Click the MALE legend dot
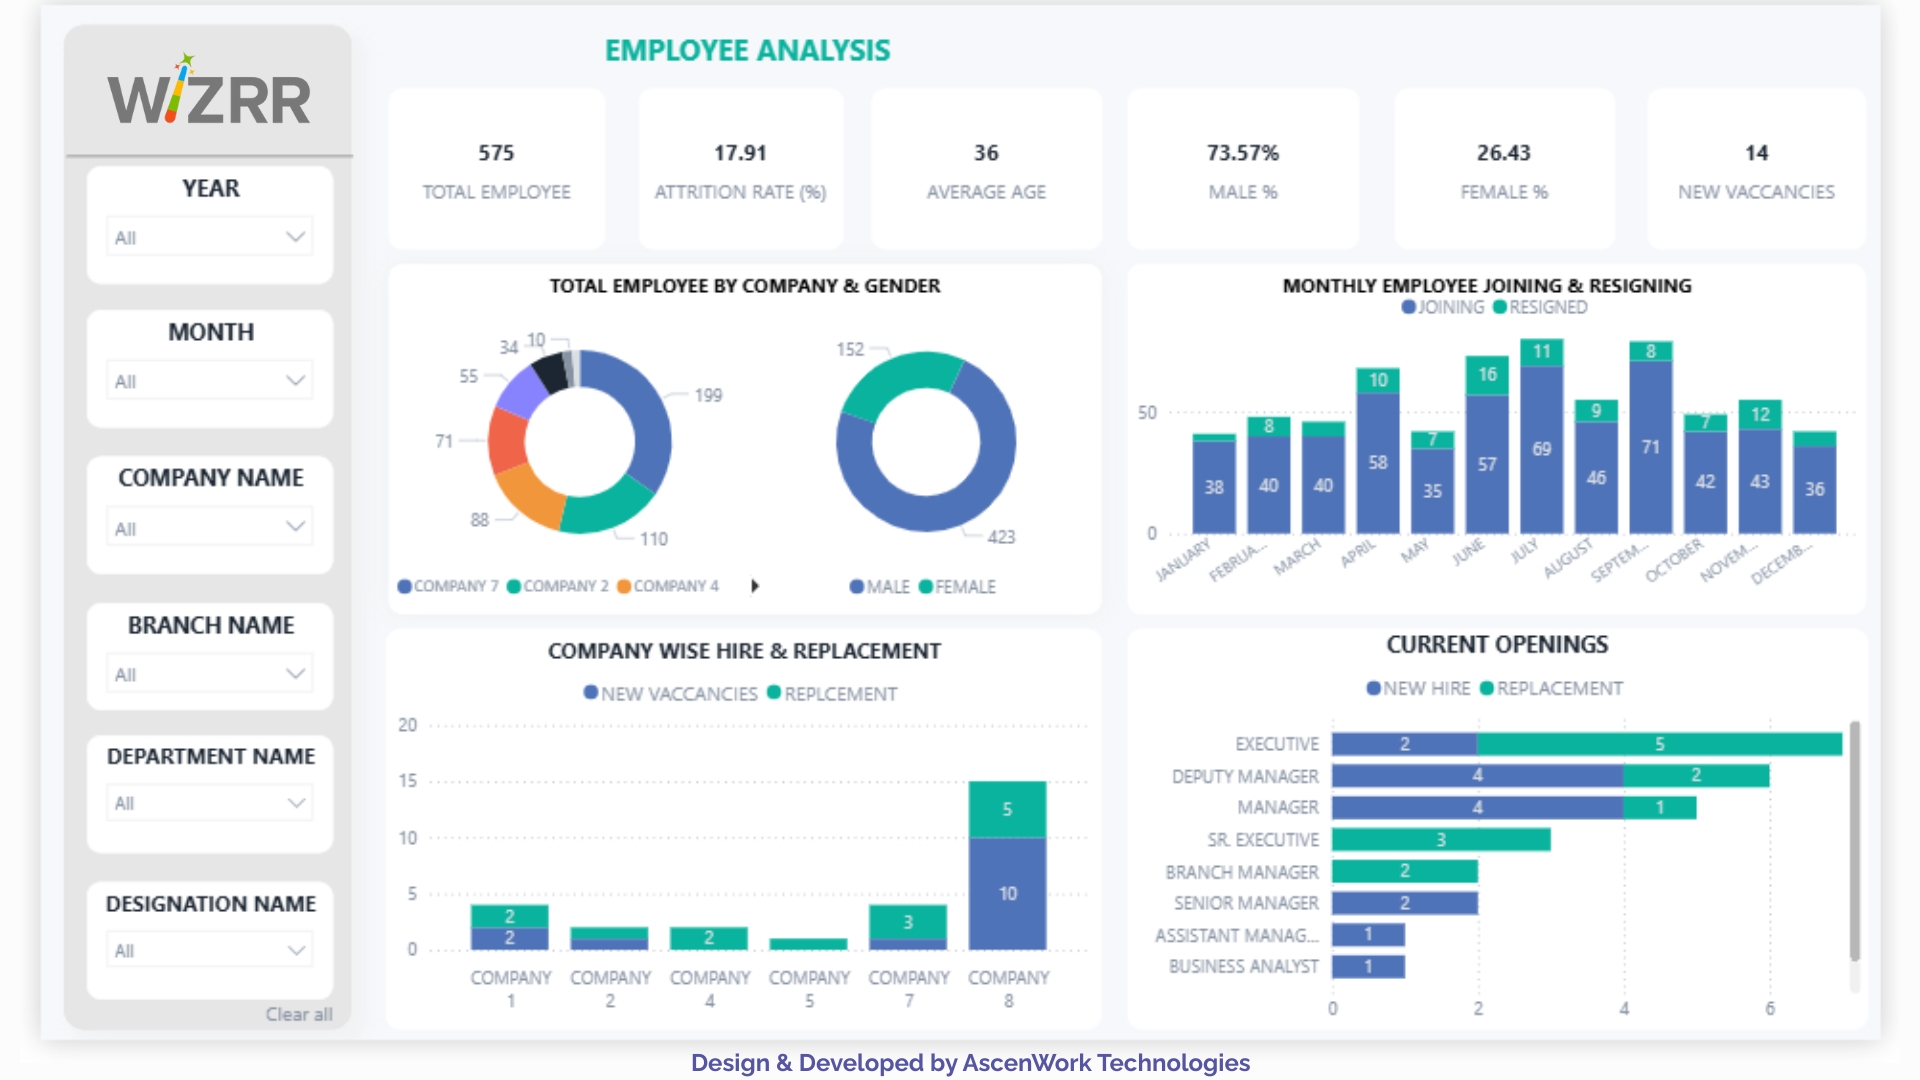Screen dimensions: 1920x1080 [x=856, y=587]
